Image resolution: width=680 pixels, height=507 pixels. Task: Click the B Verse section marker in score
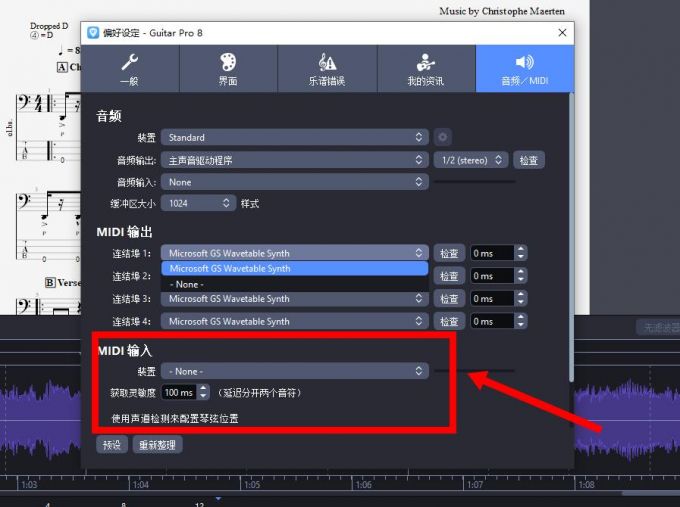[x=63, y=283]
